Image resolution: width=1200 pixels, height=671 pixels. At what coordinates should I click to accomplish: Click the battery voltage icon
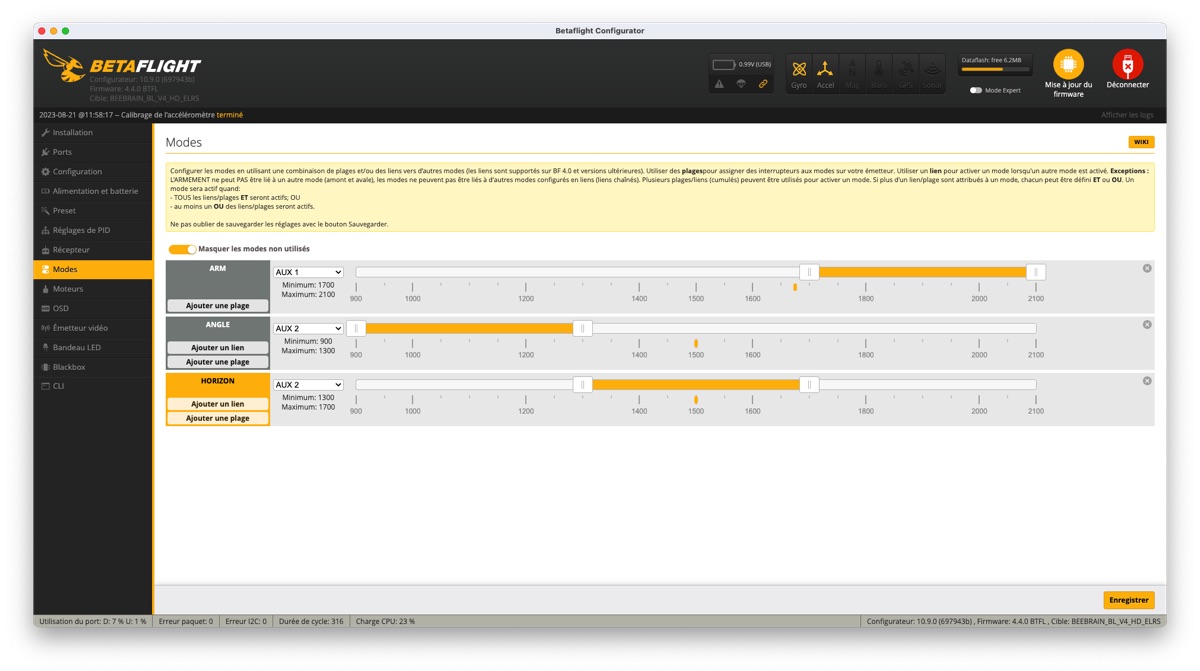724,64
